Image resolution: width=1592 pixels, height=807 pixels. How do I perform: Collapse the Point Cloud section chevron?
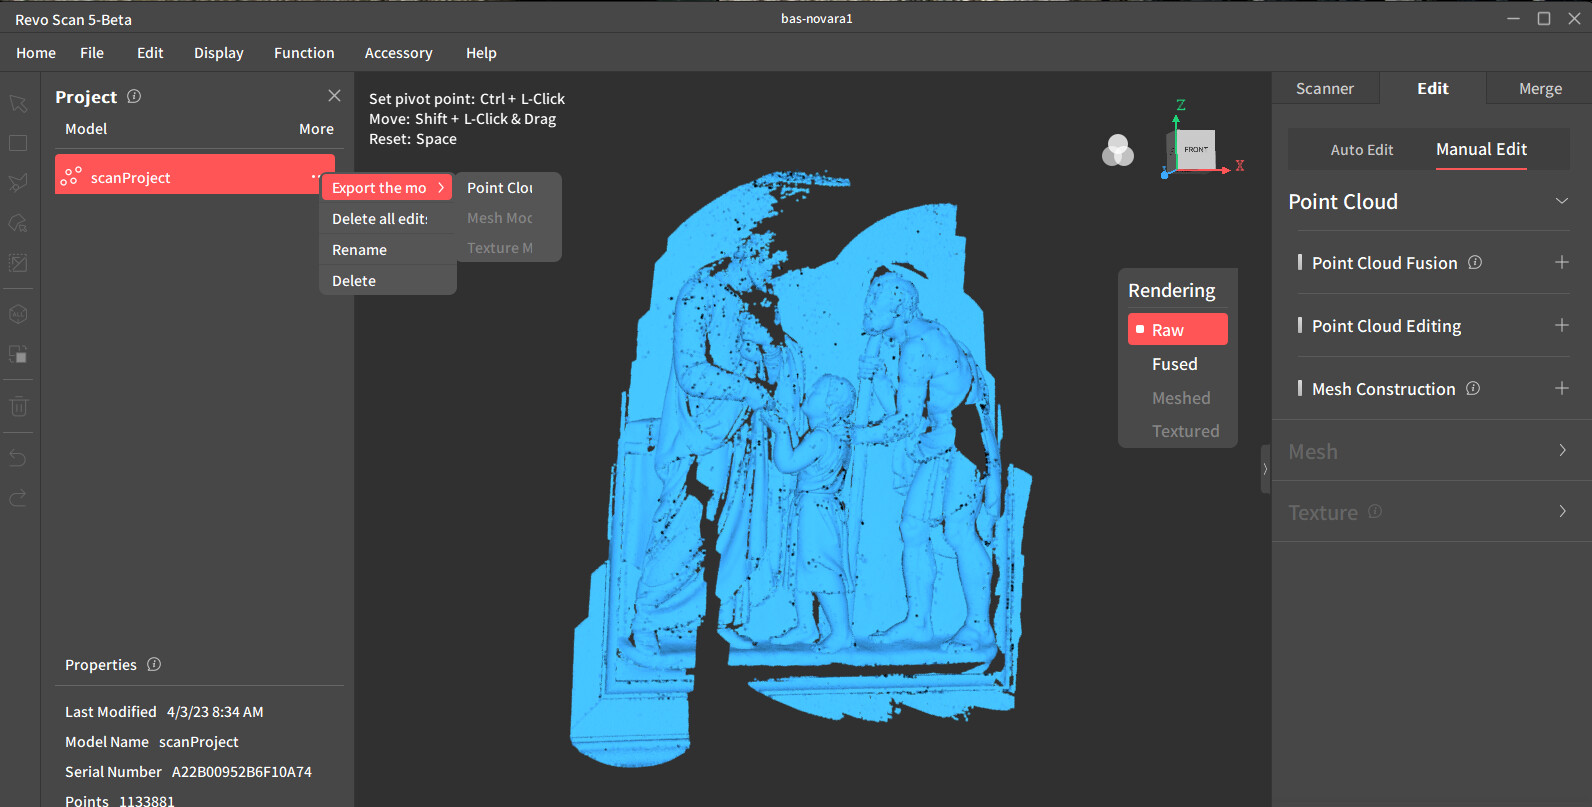click(1561, 201)
